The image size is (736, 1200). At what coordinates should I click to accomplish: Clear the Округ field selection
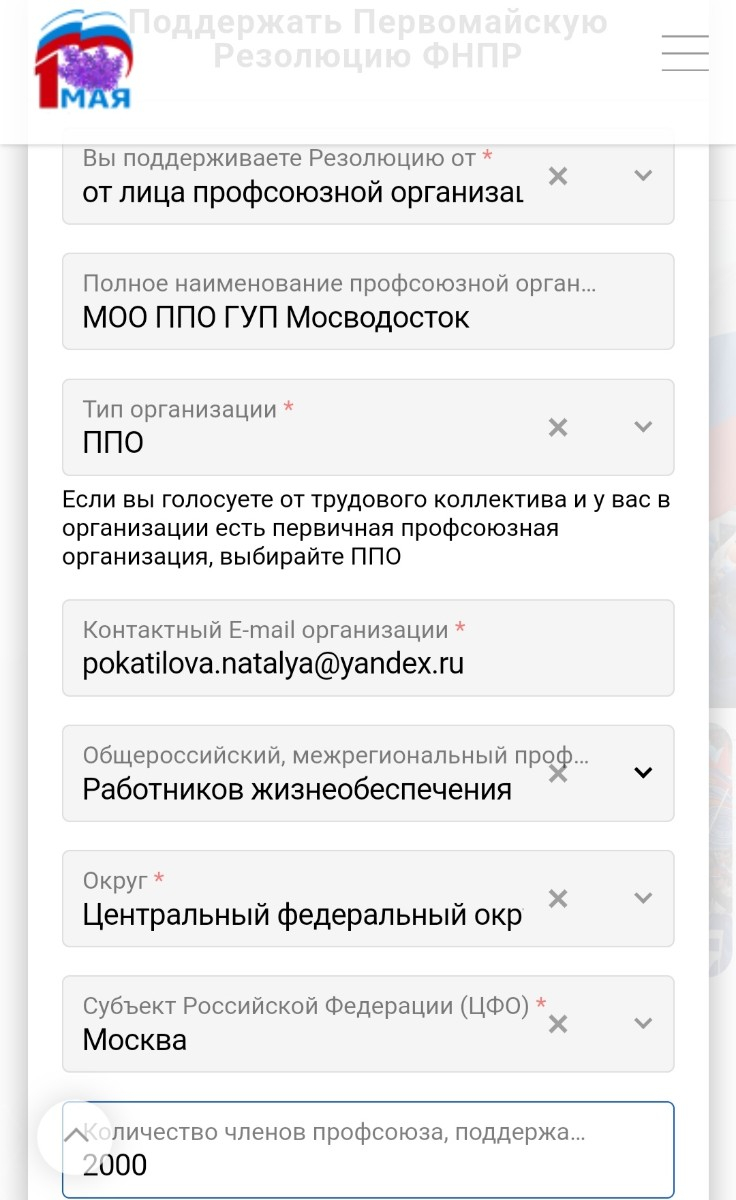pos(558,898)
